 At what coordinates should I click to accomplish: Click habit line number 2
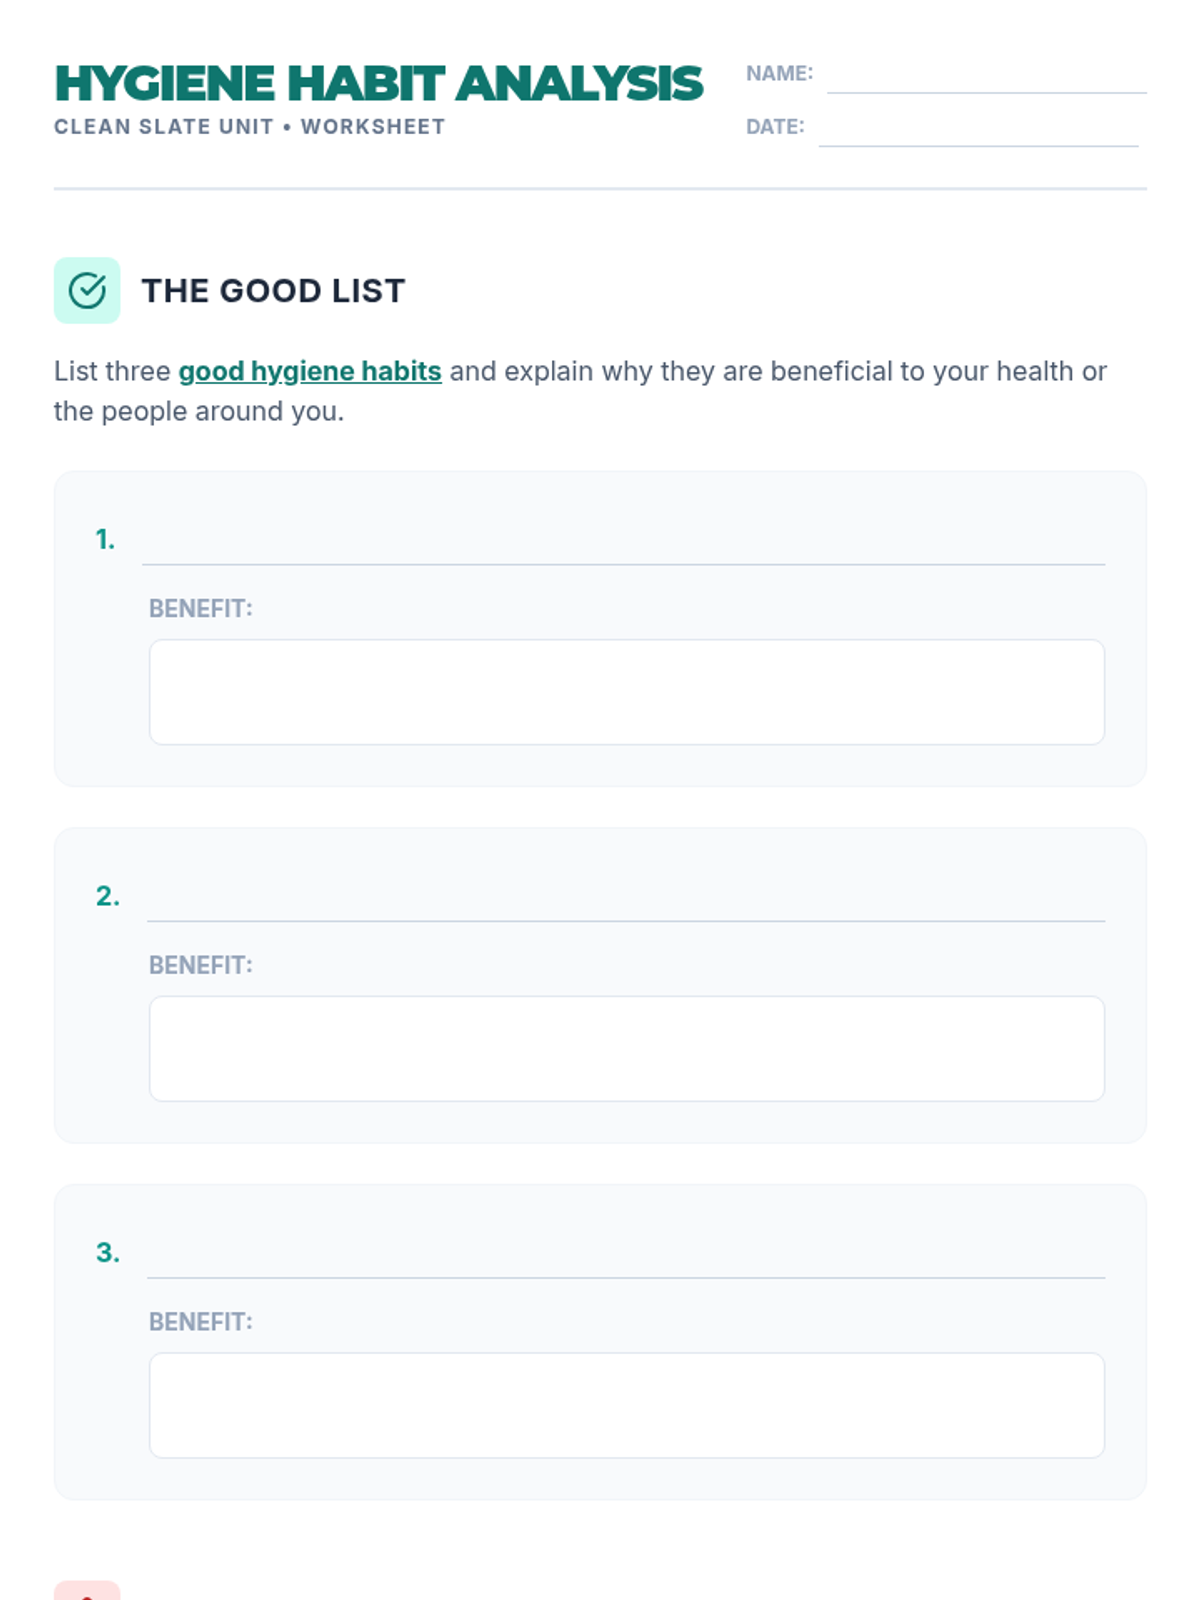(625, 902)
